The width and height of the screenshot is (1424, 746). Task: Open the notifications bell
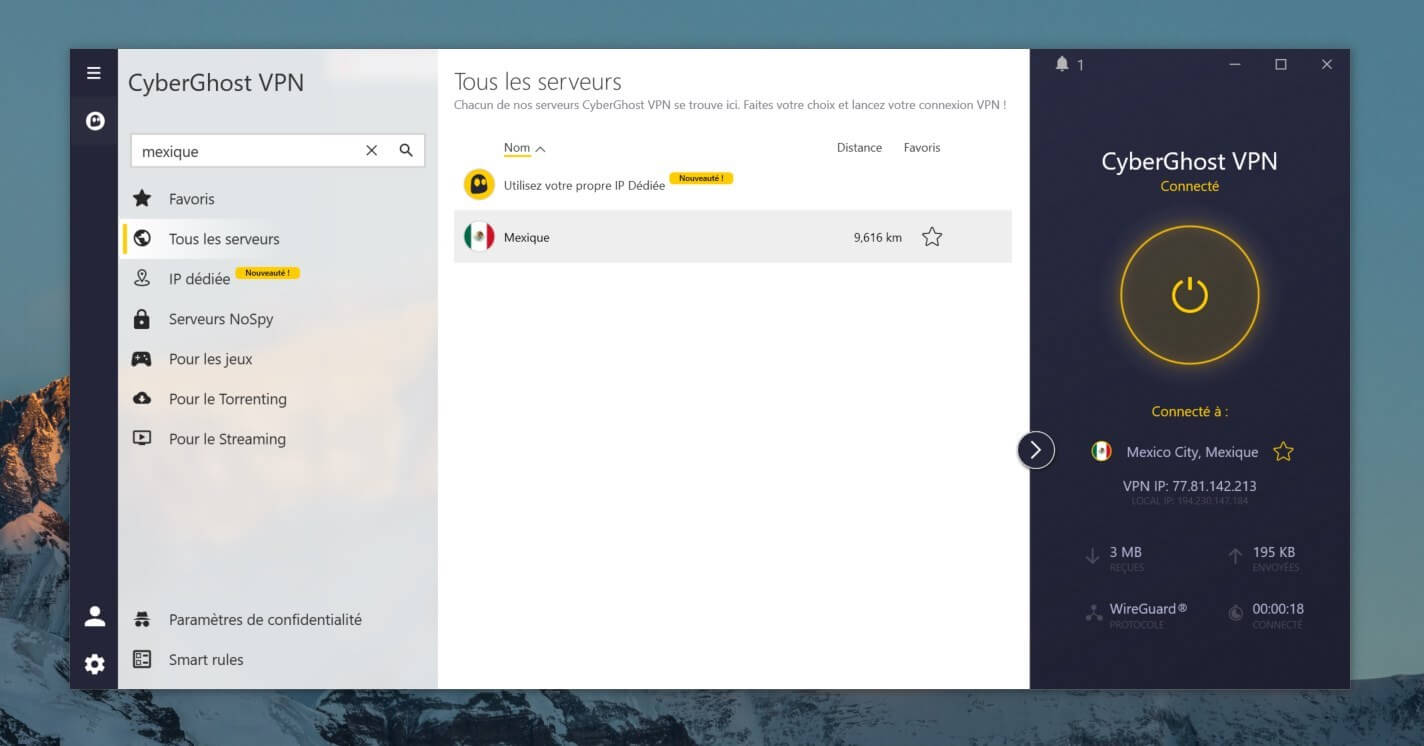pyautogui.click(x=1062, y=64)
